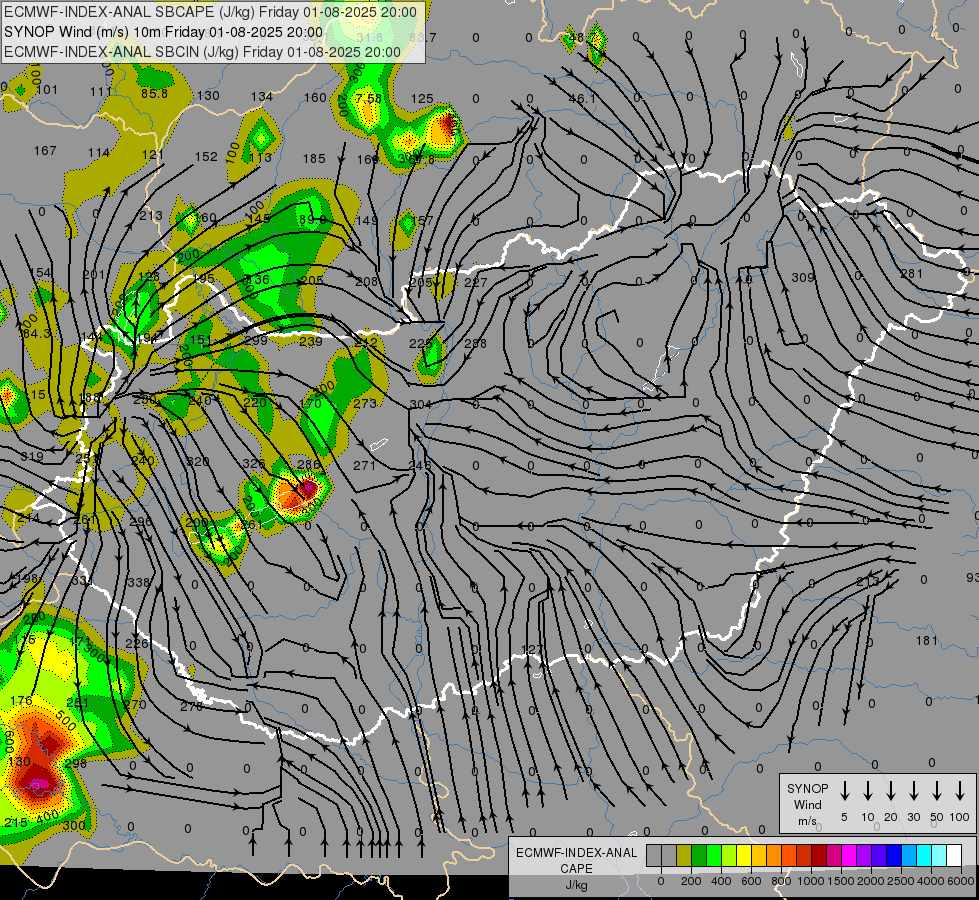Click the 271 value on the map
The image size is (979, 900).
(x=365, y=465)
